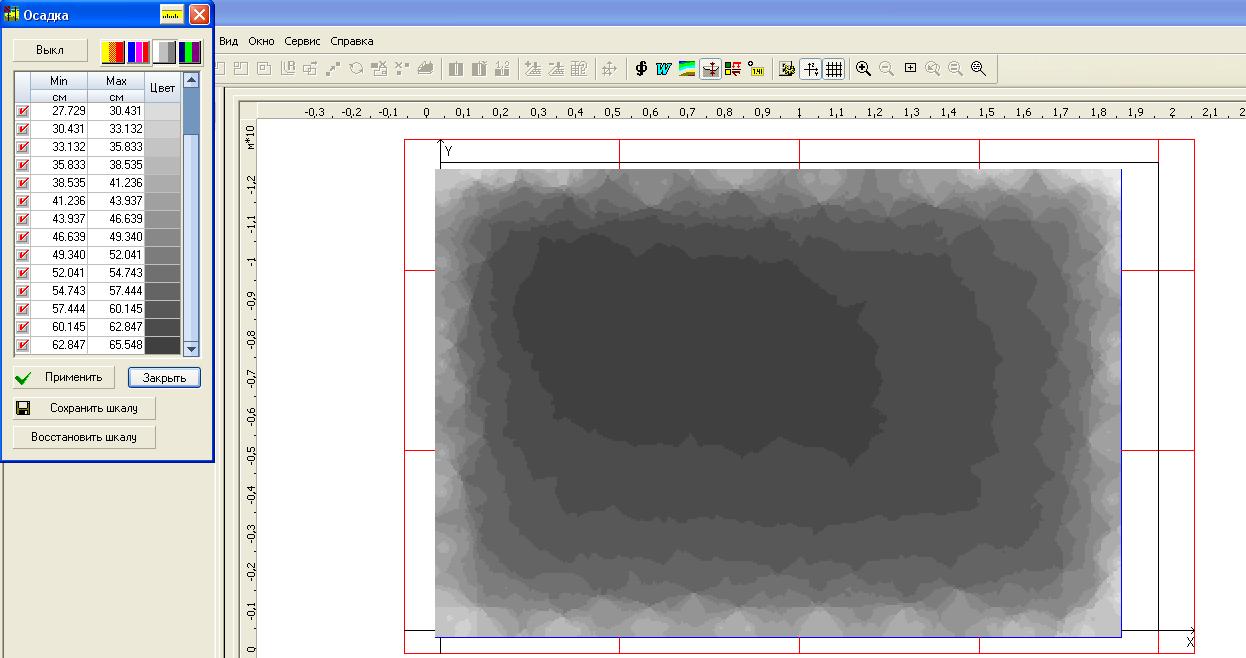Disable the 62.847–65.548 range checkbox
The image size is (1246, 658).
point(23,345)
